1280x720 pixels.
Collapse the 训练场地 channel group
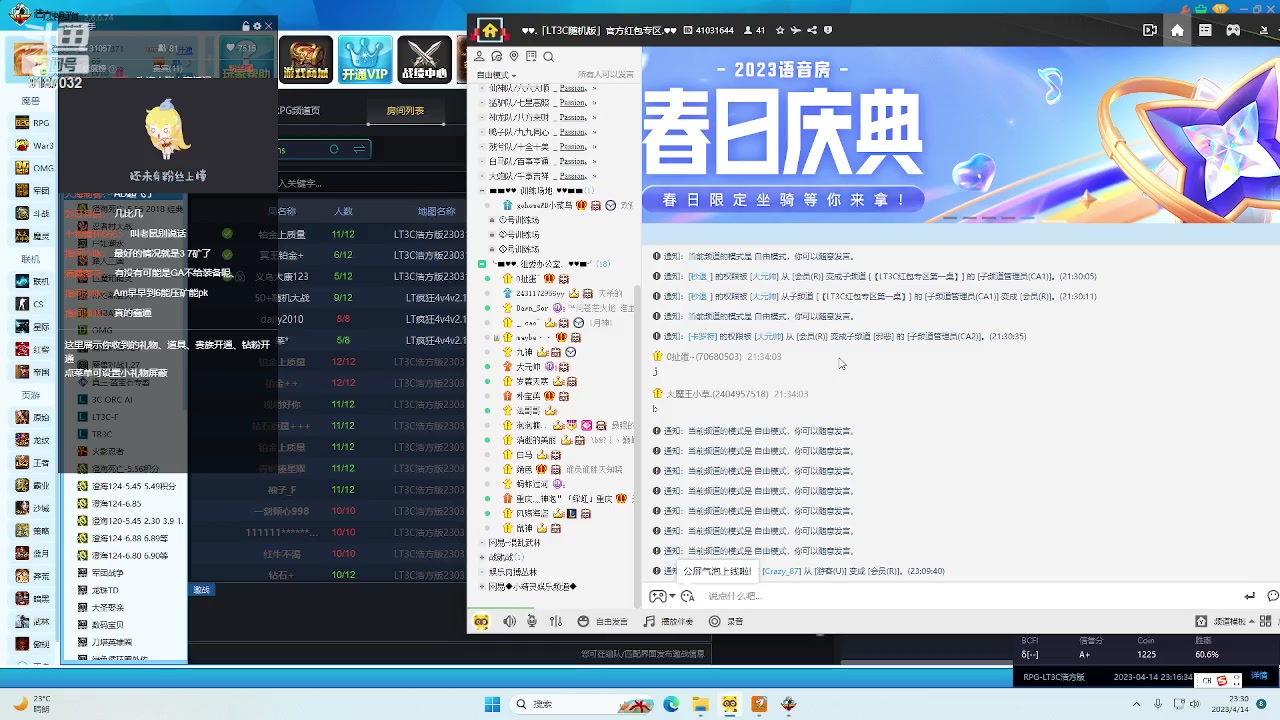[x=482, y=190]
